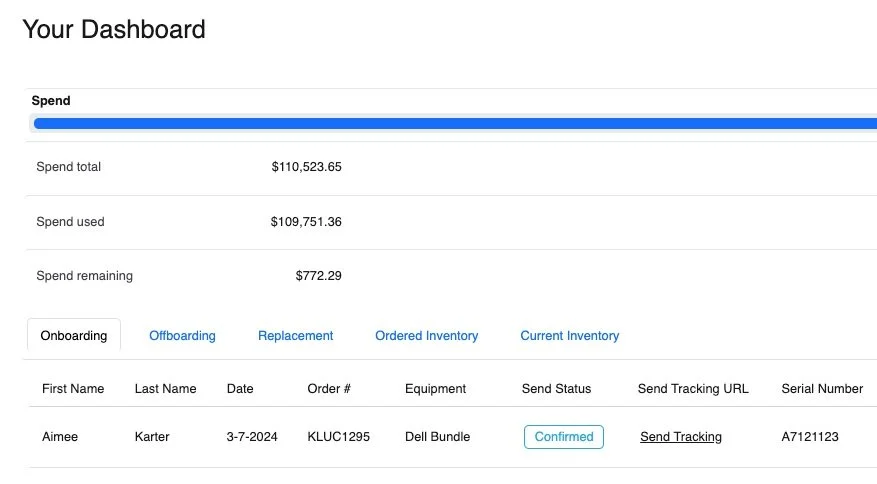
Task: Select the Replacement tab
Action: pyautogui.click(x=295, y=336)
